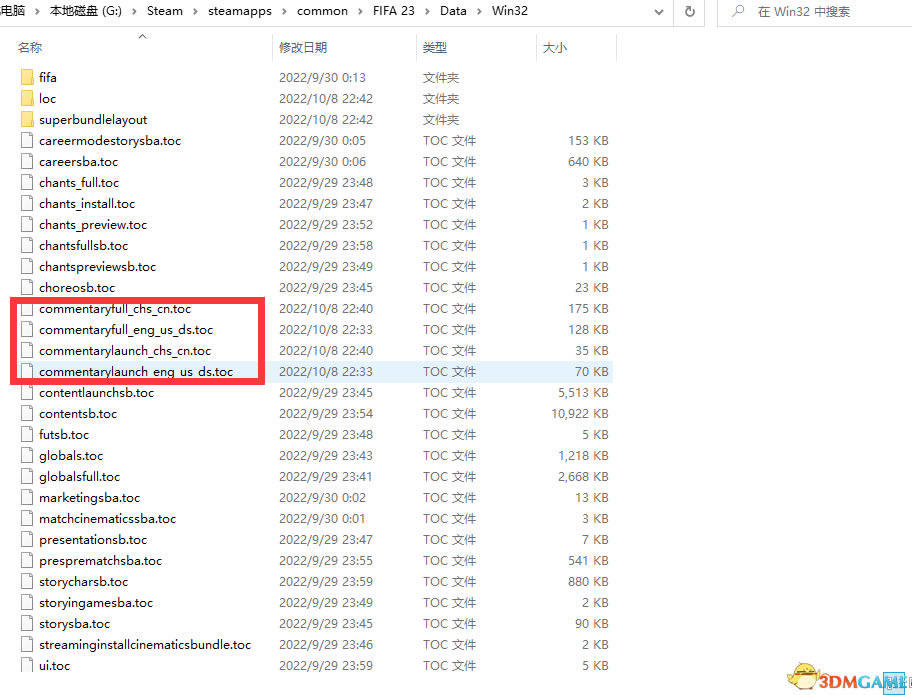Open the address bar history dropdown

tap(658, 11)
